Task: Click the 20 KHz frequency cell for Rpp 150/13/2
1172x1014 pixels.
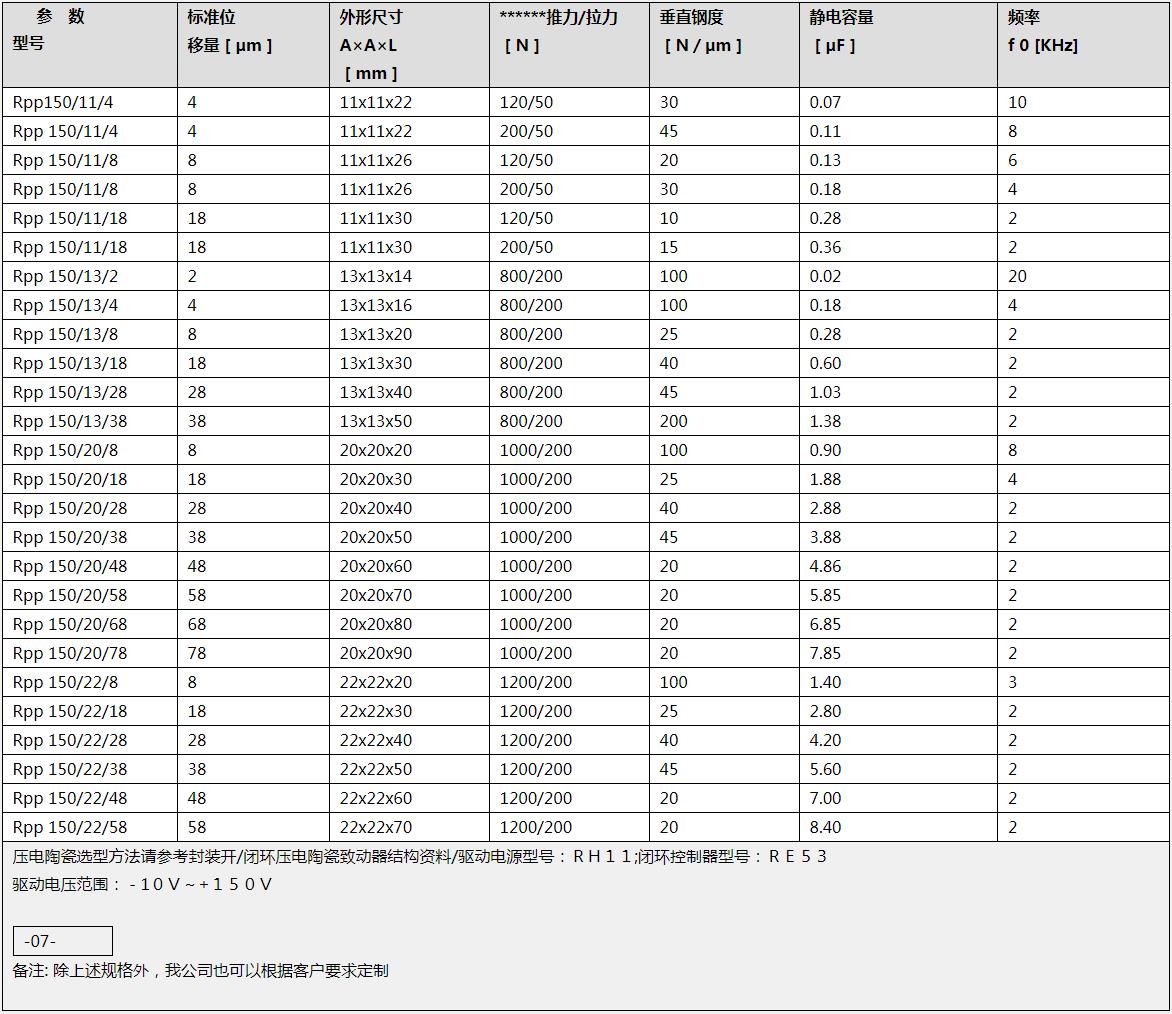Action: point(1017,276)
